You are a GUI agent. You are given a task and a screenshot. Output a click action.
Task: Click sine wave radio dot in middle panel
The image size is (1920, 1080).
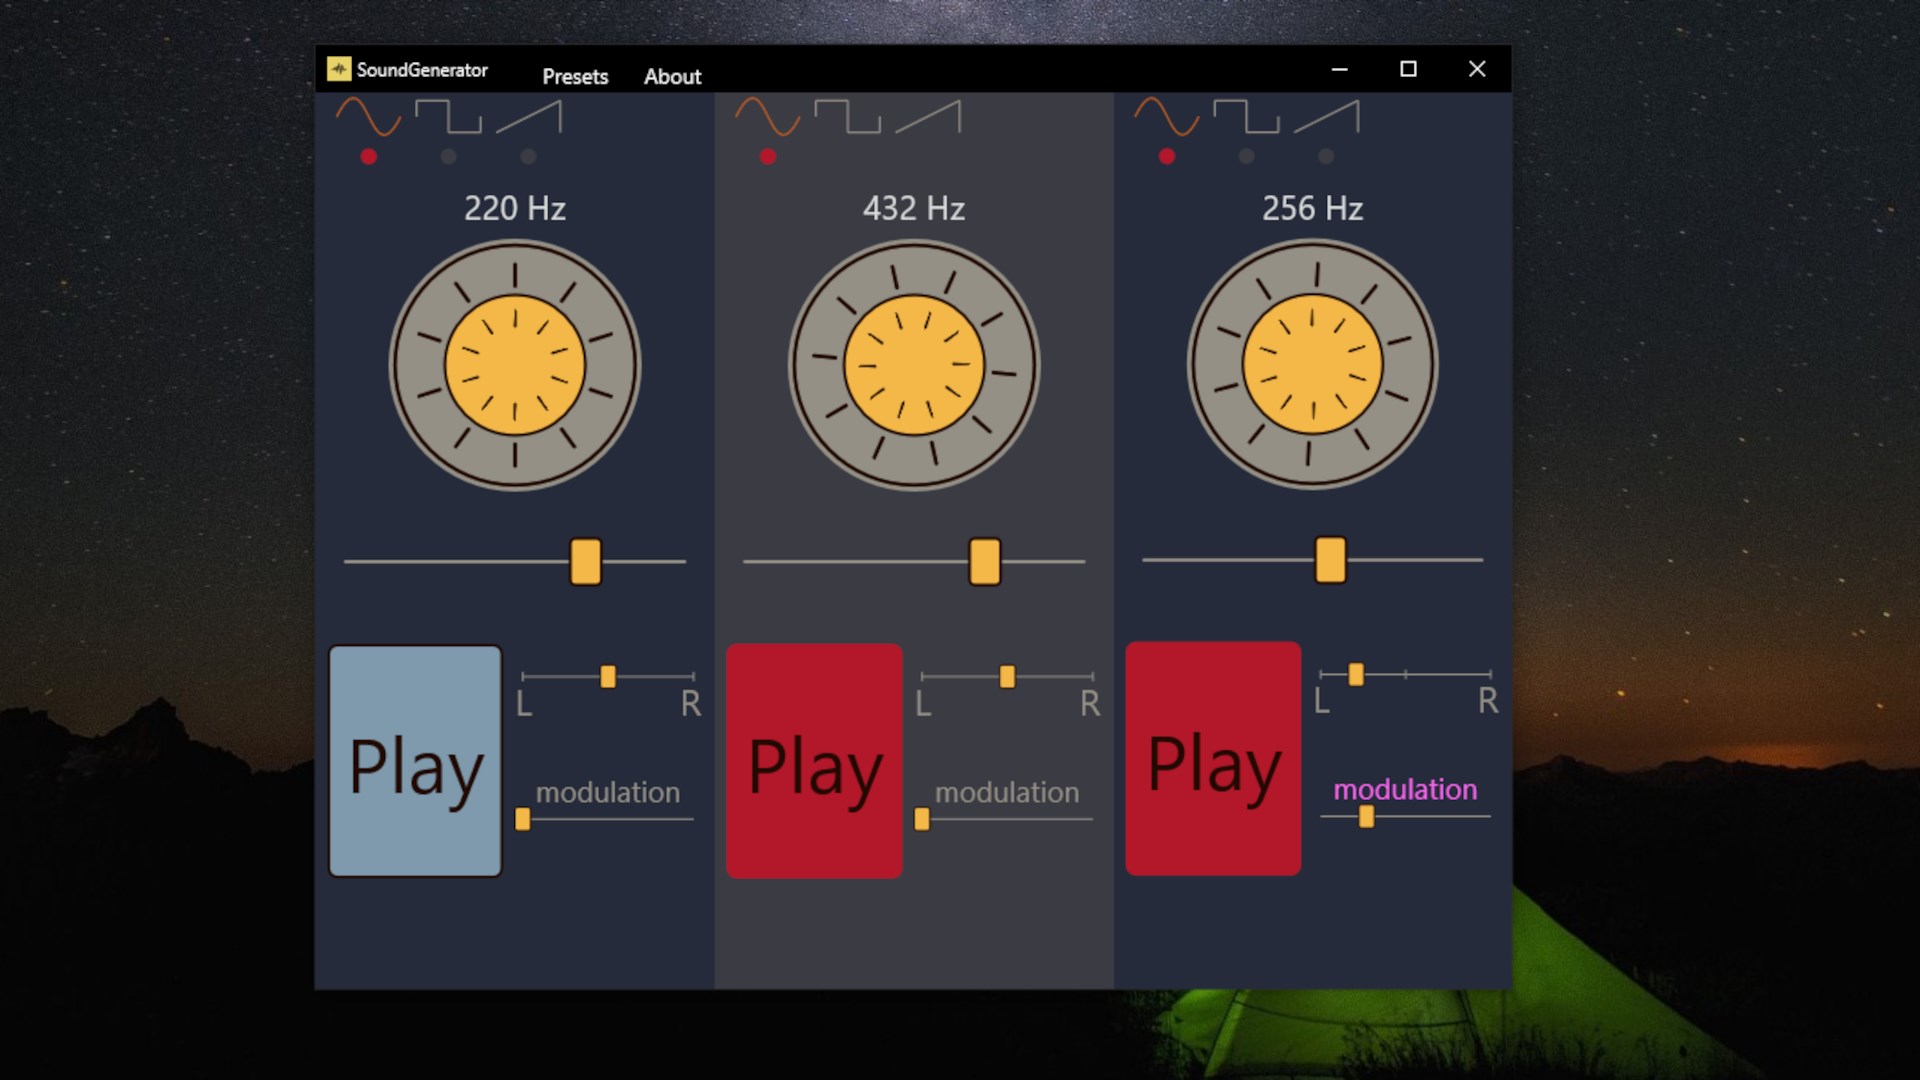pyautogui.click(x=768, y=157)
